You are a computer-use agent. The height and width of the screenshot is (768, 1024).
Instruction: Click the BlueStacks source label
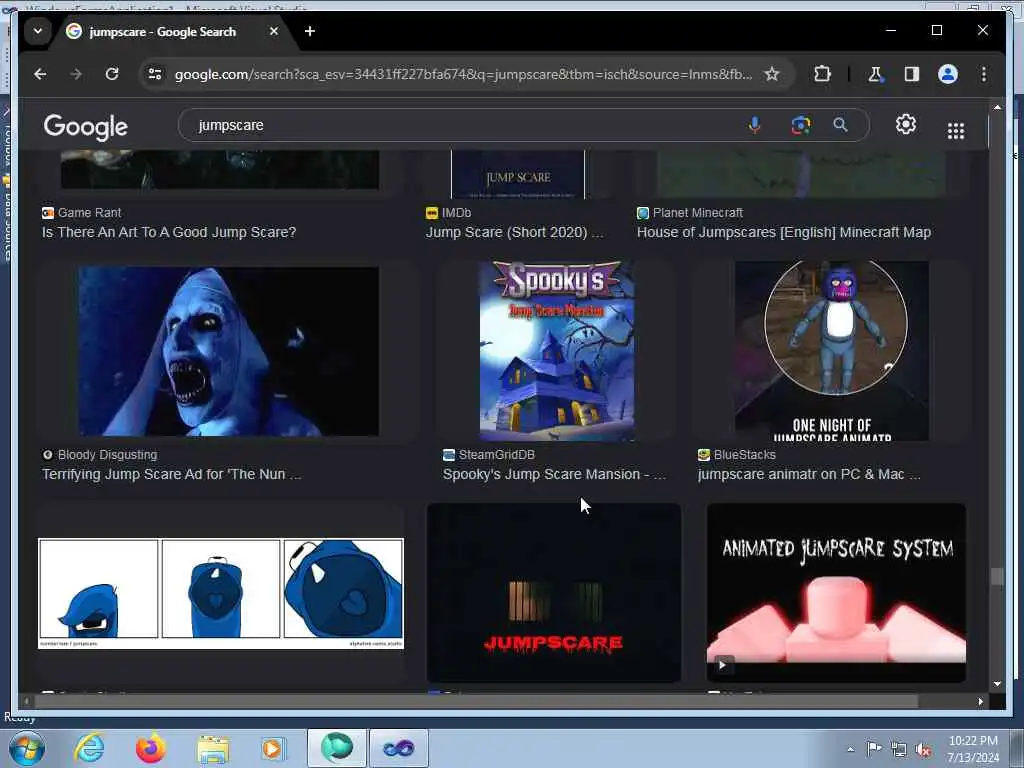[737, 455]
